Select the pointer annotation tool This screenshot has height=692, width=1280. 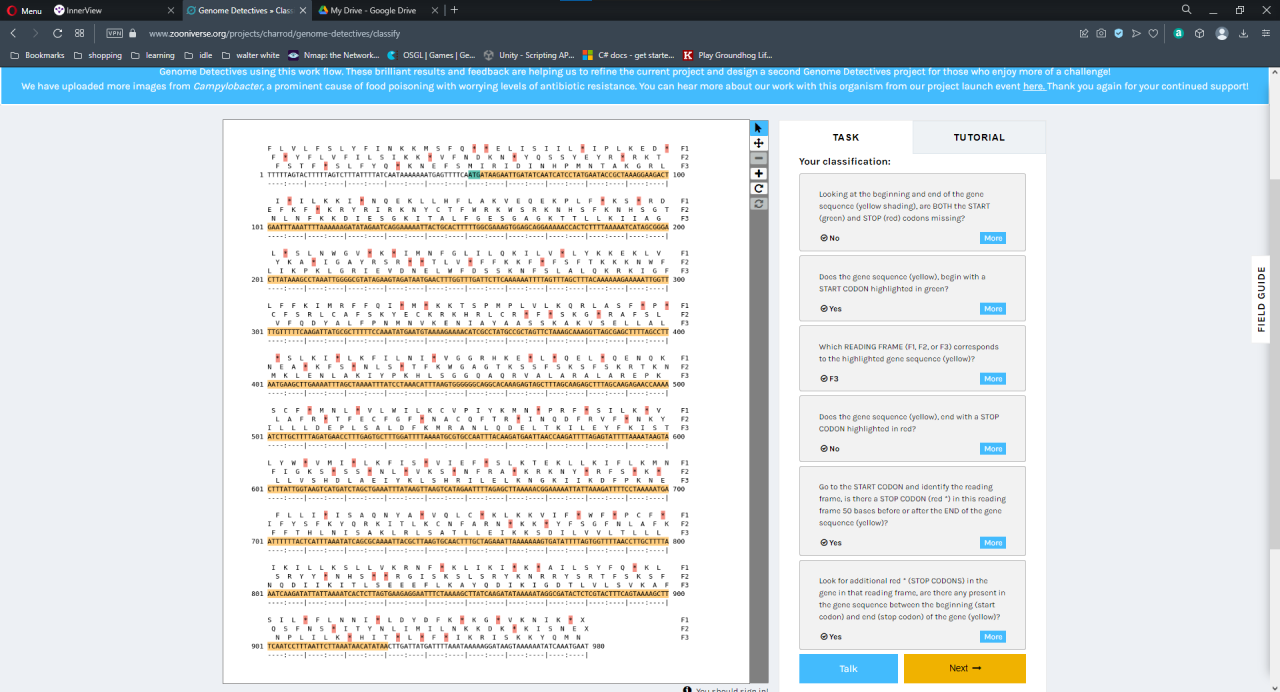tap(759, 127)
